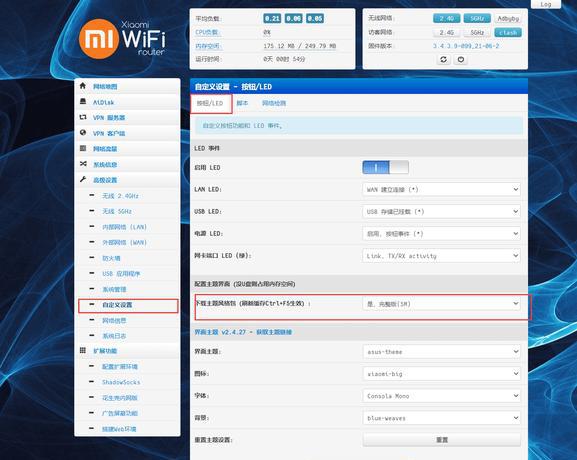Click the tiles icon beside 扩展功能
Image resolution: width=577 pixels, height=460 pixels.
pos(83,350)
